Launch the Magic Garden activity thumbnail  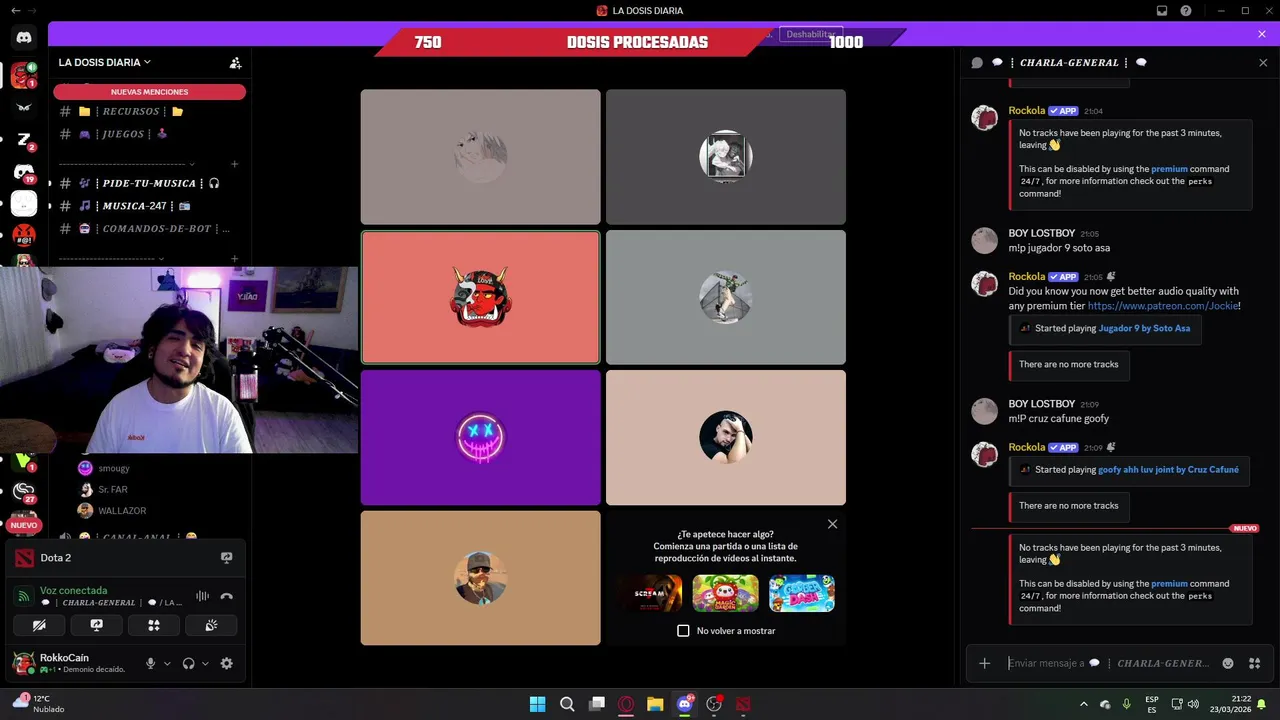tap(725, 593)
